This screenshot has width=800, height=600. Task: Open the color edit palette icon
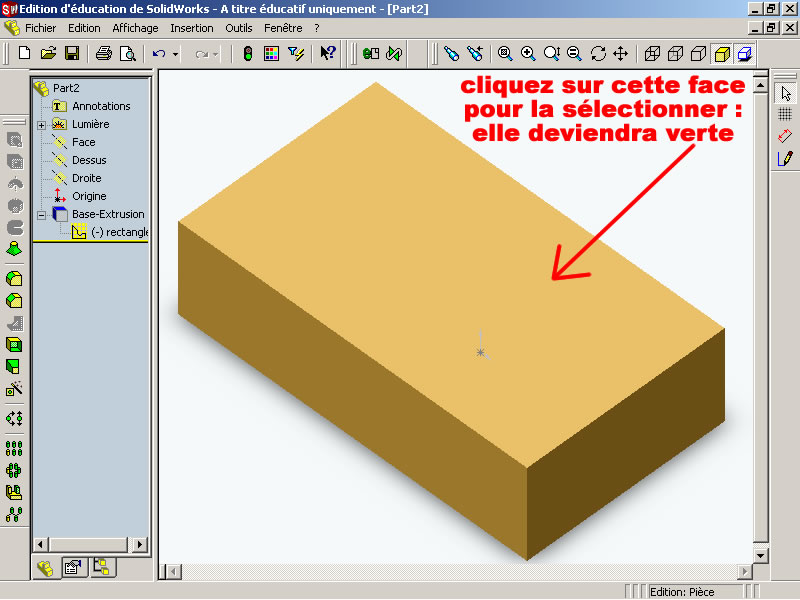coord(271,53)
